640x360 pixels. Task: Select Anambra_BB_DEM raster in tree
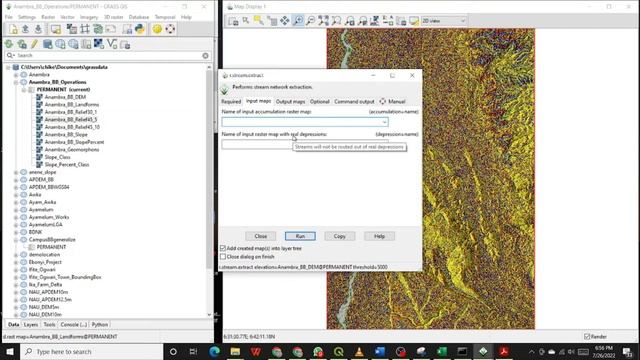[x=65, y=97]
